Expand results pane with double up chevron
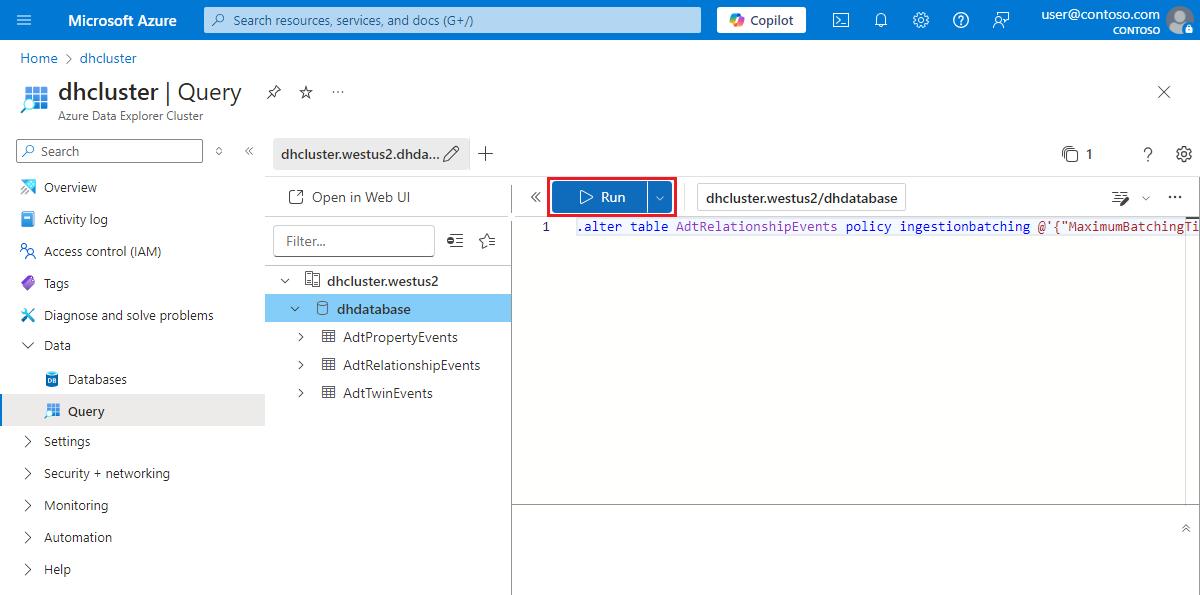This screenshot has width=1200, height=595. tap(1186, 528)
